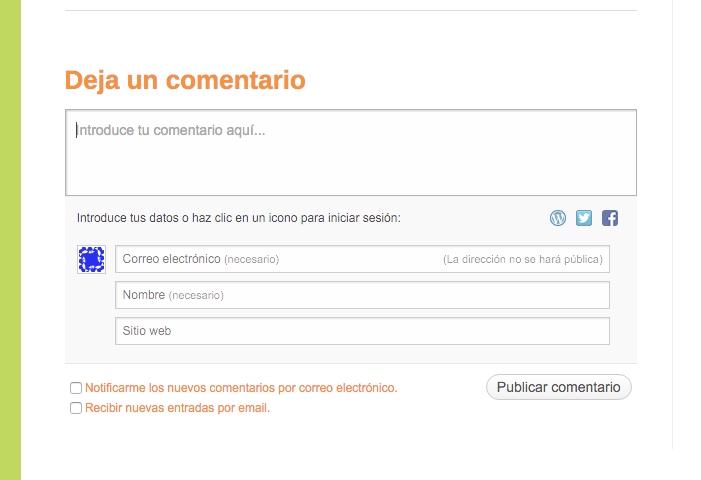This screenshot has width=701, height=480.
Task: Click the green left margin strip
Action: point(10,240)
